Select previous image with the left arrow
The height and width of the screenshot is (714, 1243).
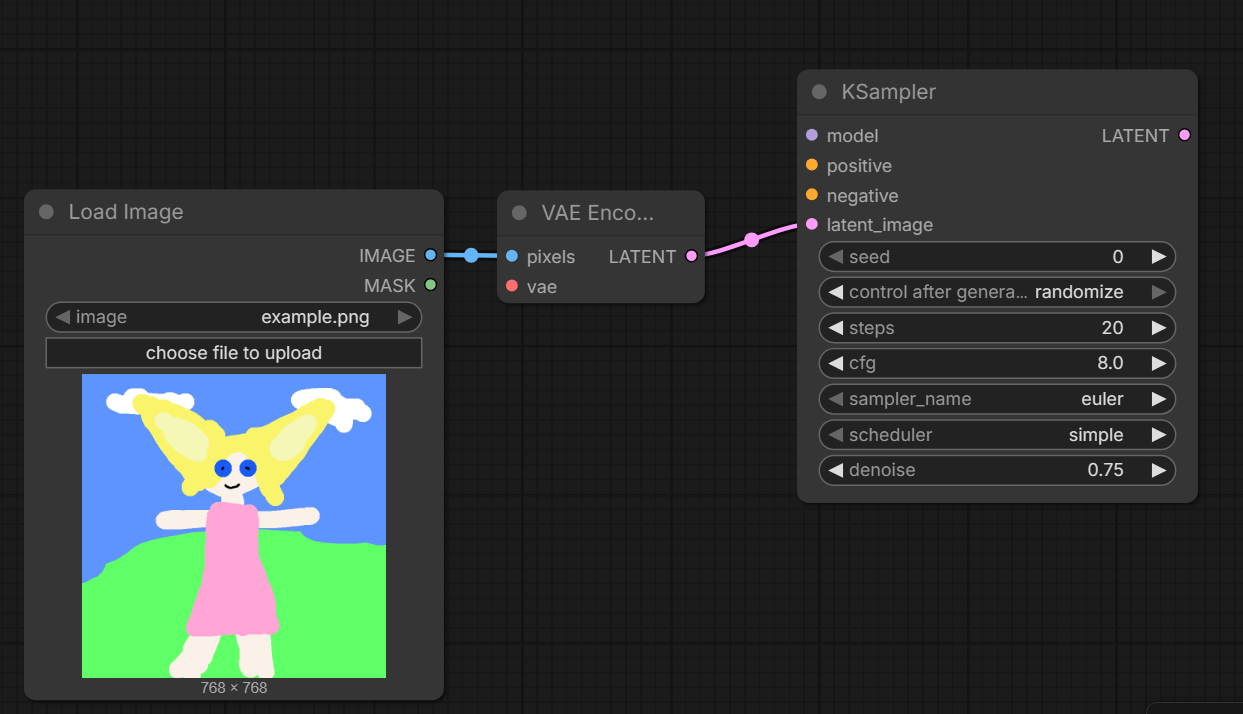[x=62, y=317]
